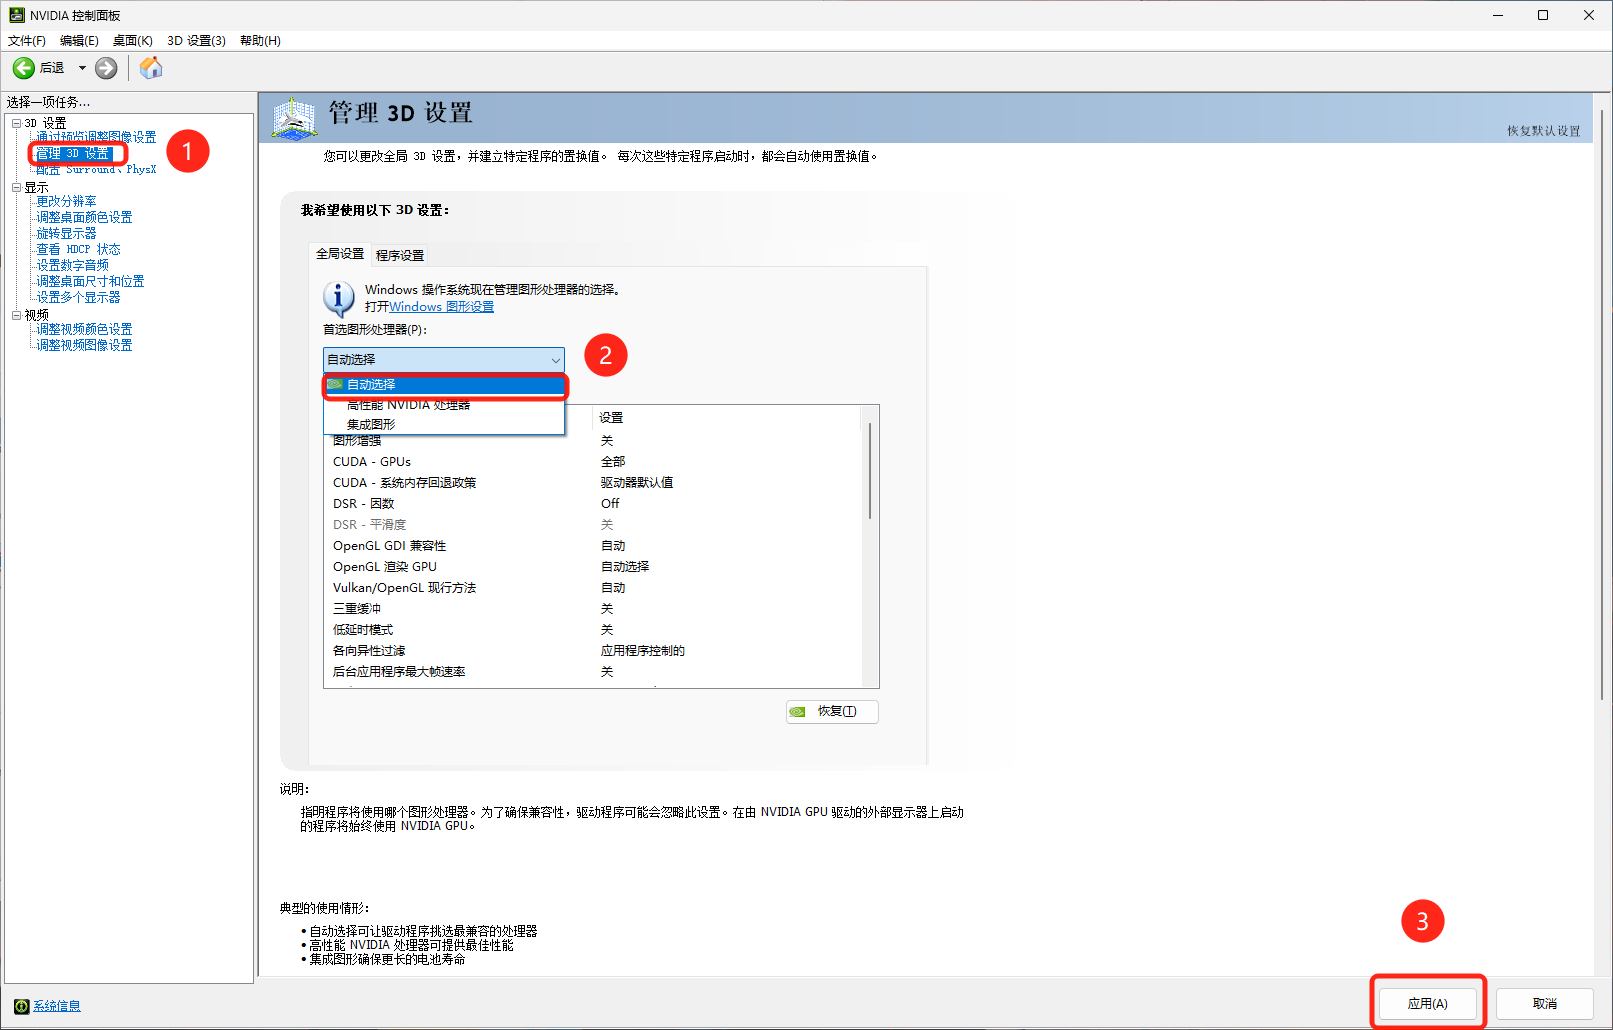This screenshot has width=1613, height=1030.
Task: Click the 应用(A) button
Action: click(1427, 1003)
